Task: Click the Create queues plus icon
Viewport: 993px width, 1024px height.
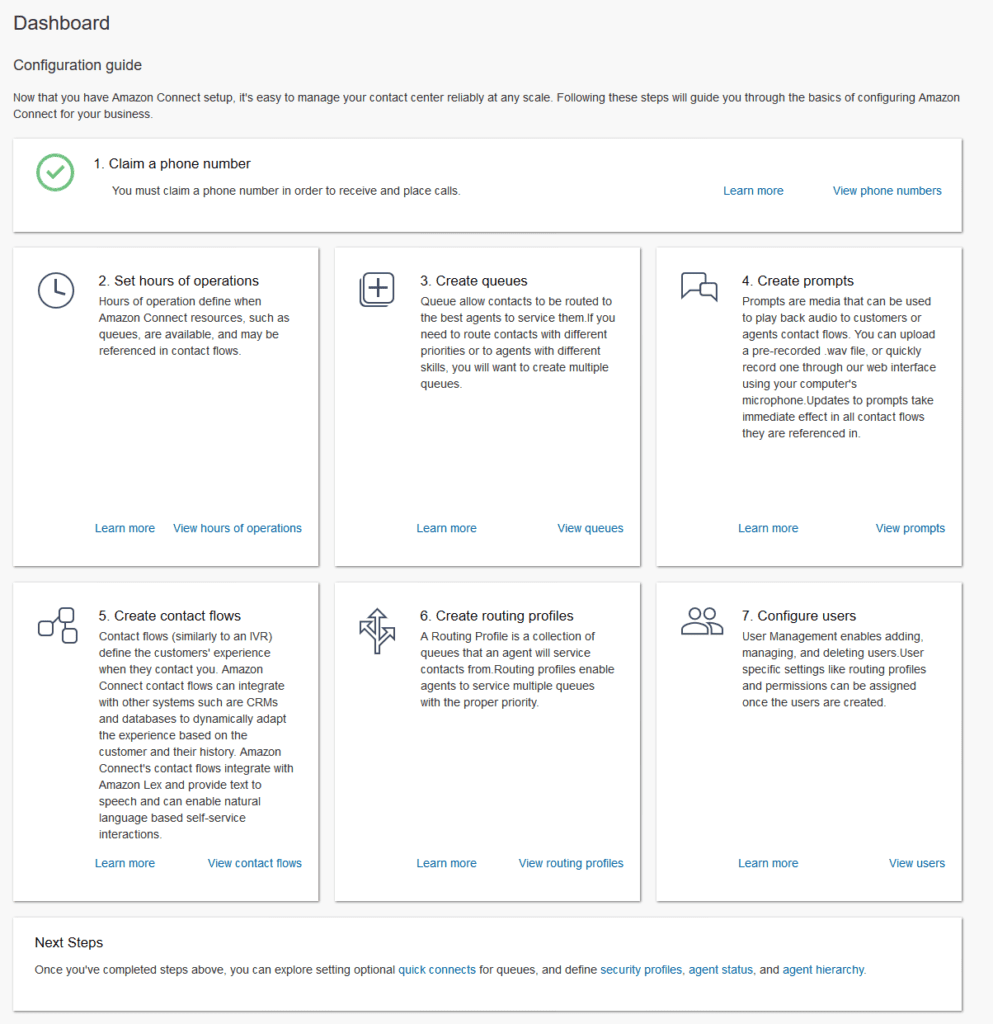Action: (x=377, y=290)
